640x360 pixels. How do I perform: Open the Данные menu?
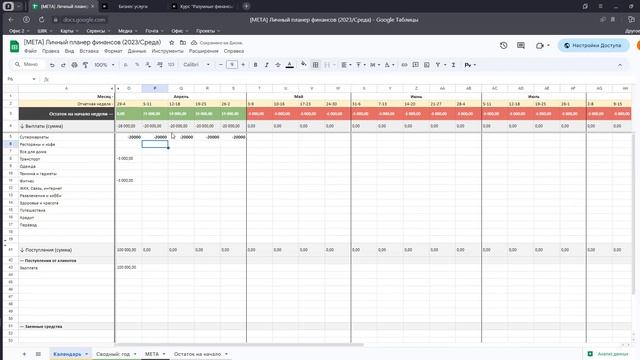[x=137, y=51]
